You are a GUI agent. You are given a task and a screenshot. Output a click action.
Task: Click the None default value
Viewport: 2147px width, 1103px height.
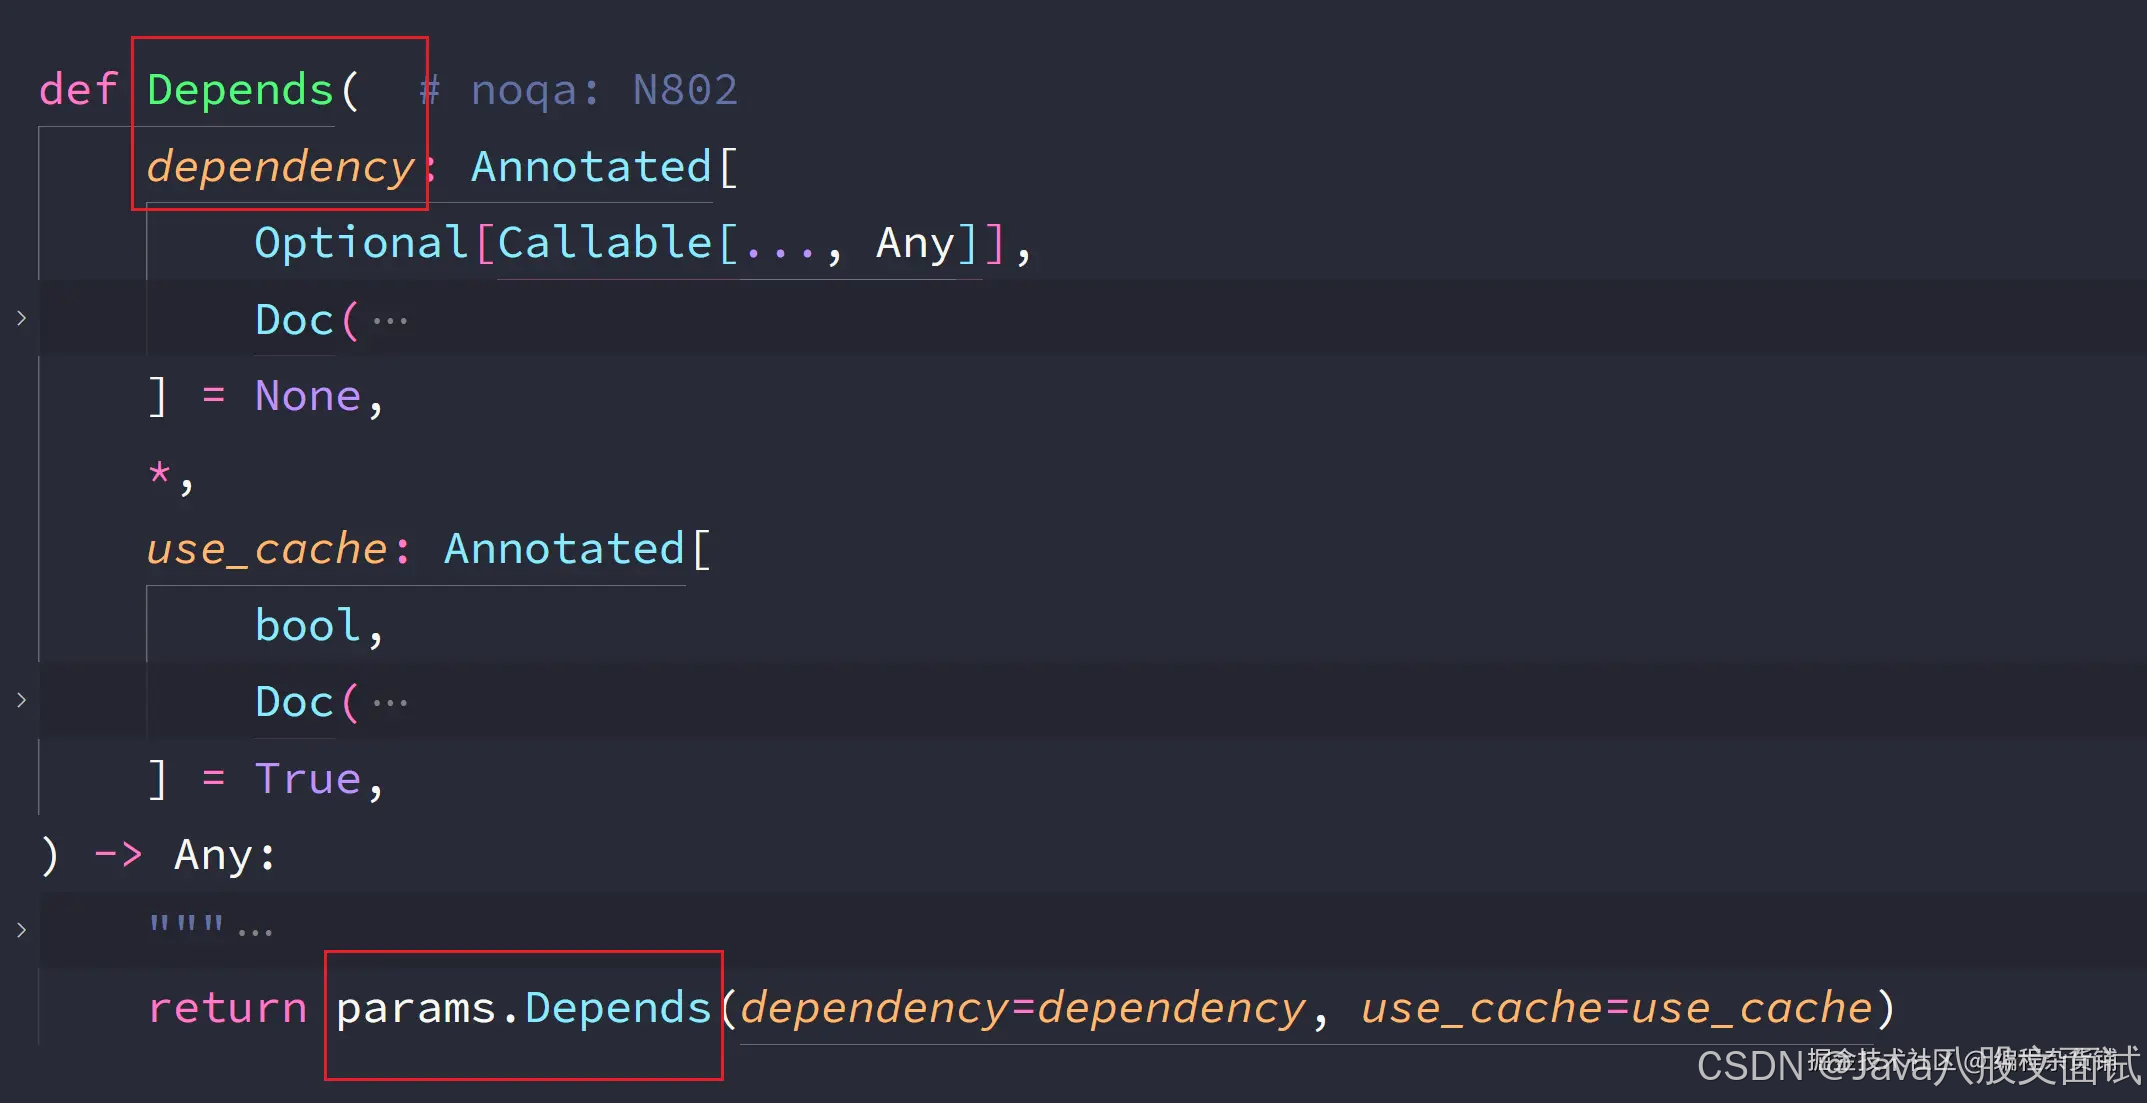[x=308, y=396]
